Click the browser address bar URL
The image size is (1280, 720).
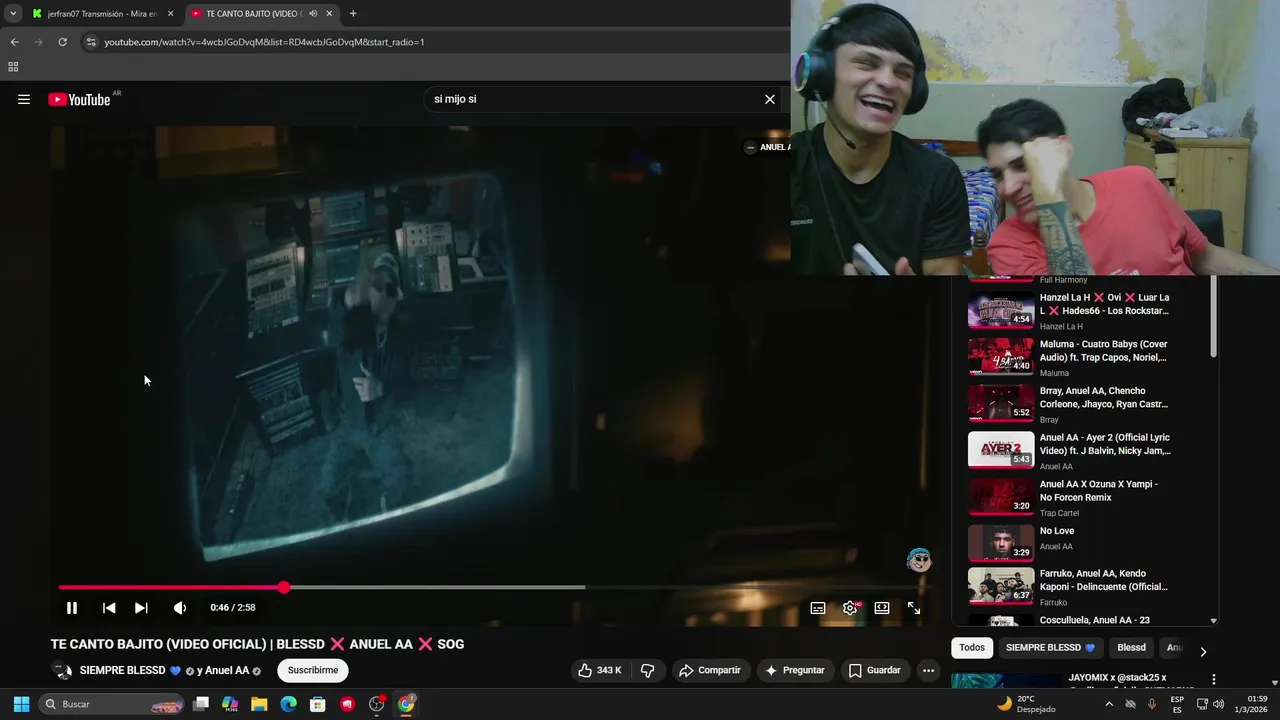[x=264, y=42]
